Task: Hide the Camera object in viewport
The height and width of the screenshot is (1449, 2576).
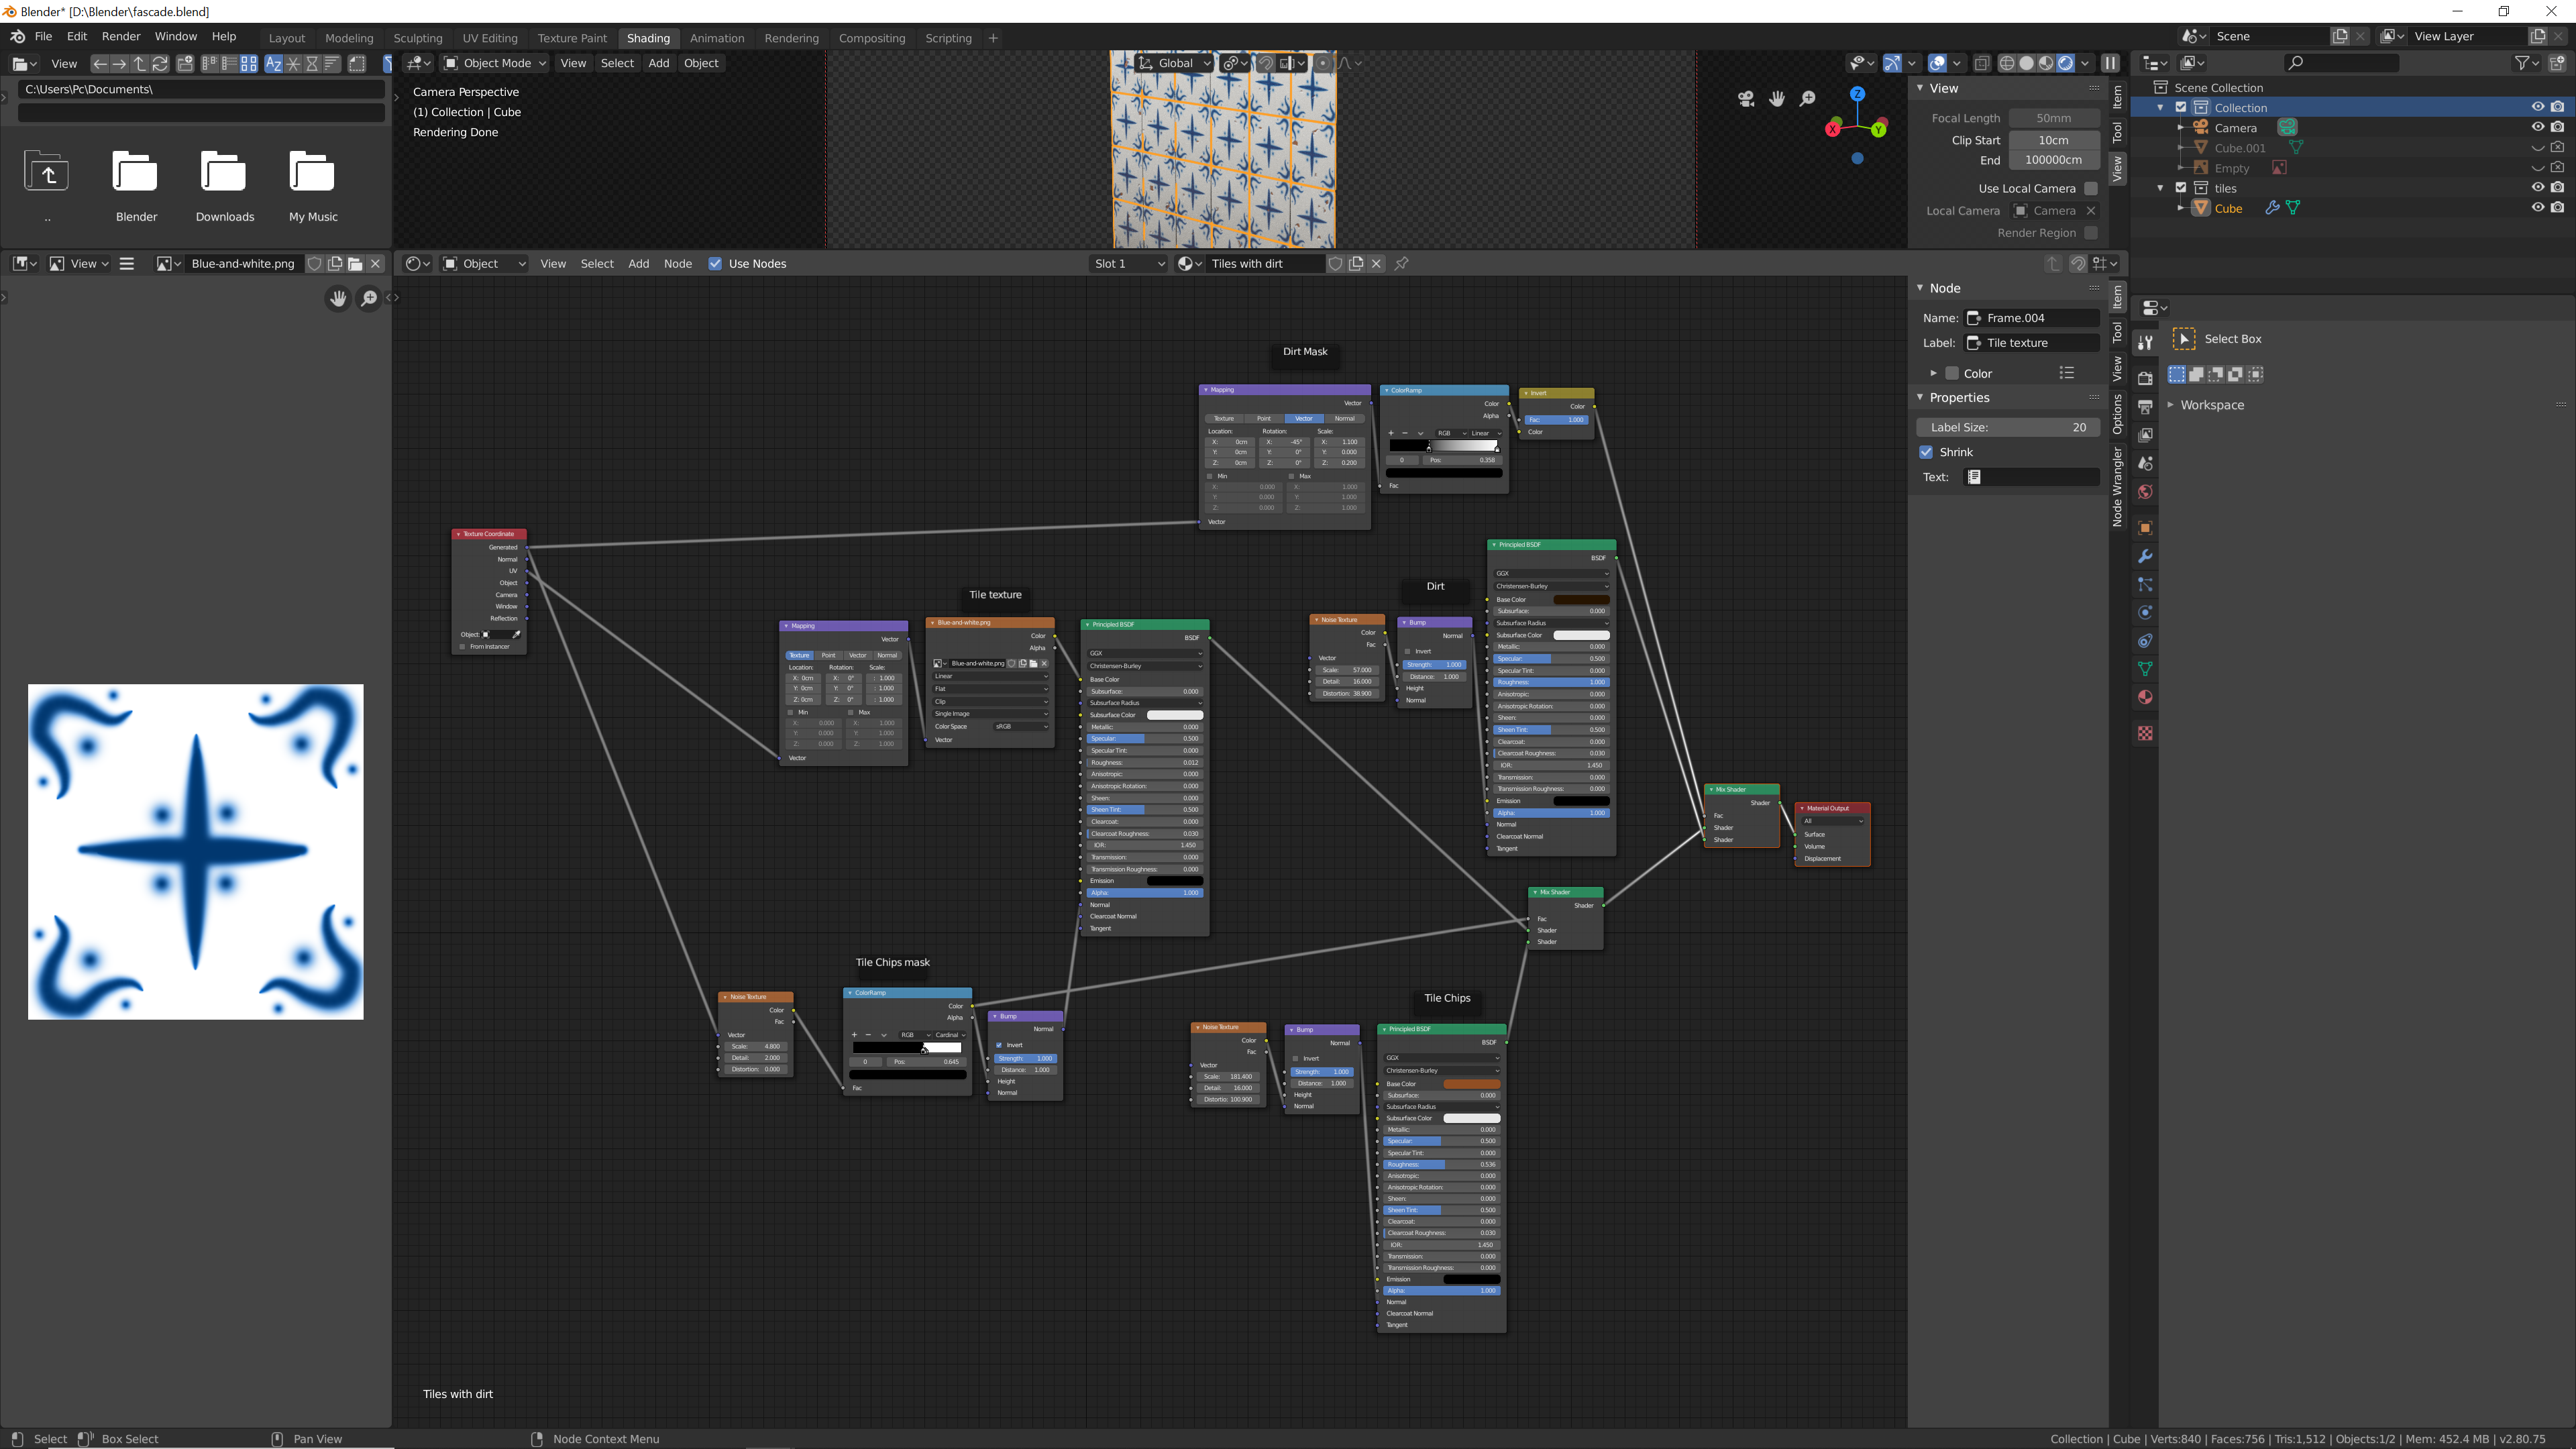Action: pyautogui.click(x=2538, y=128)
